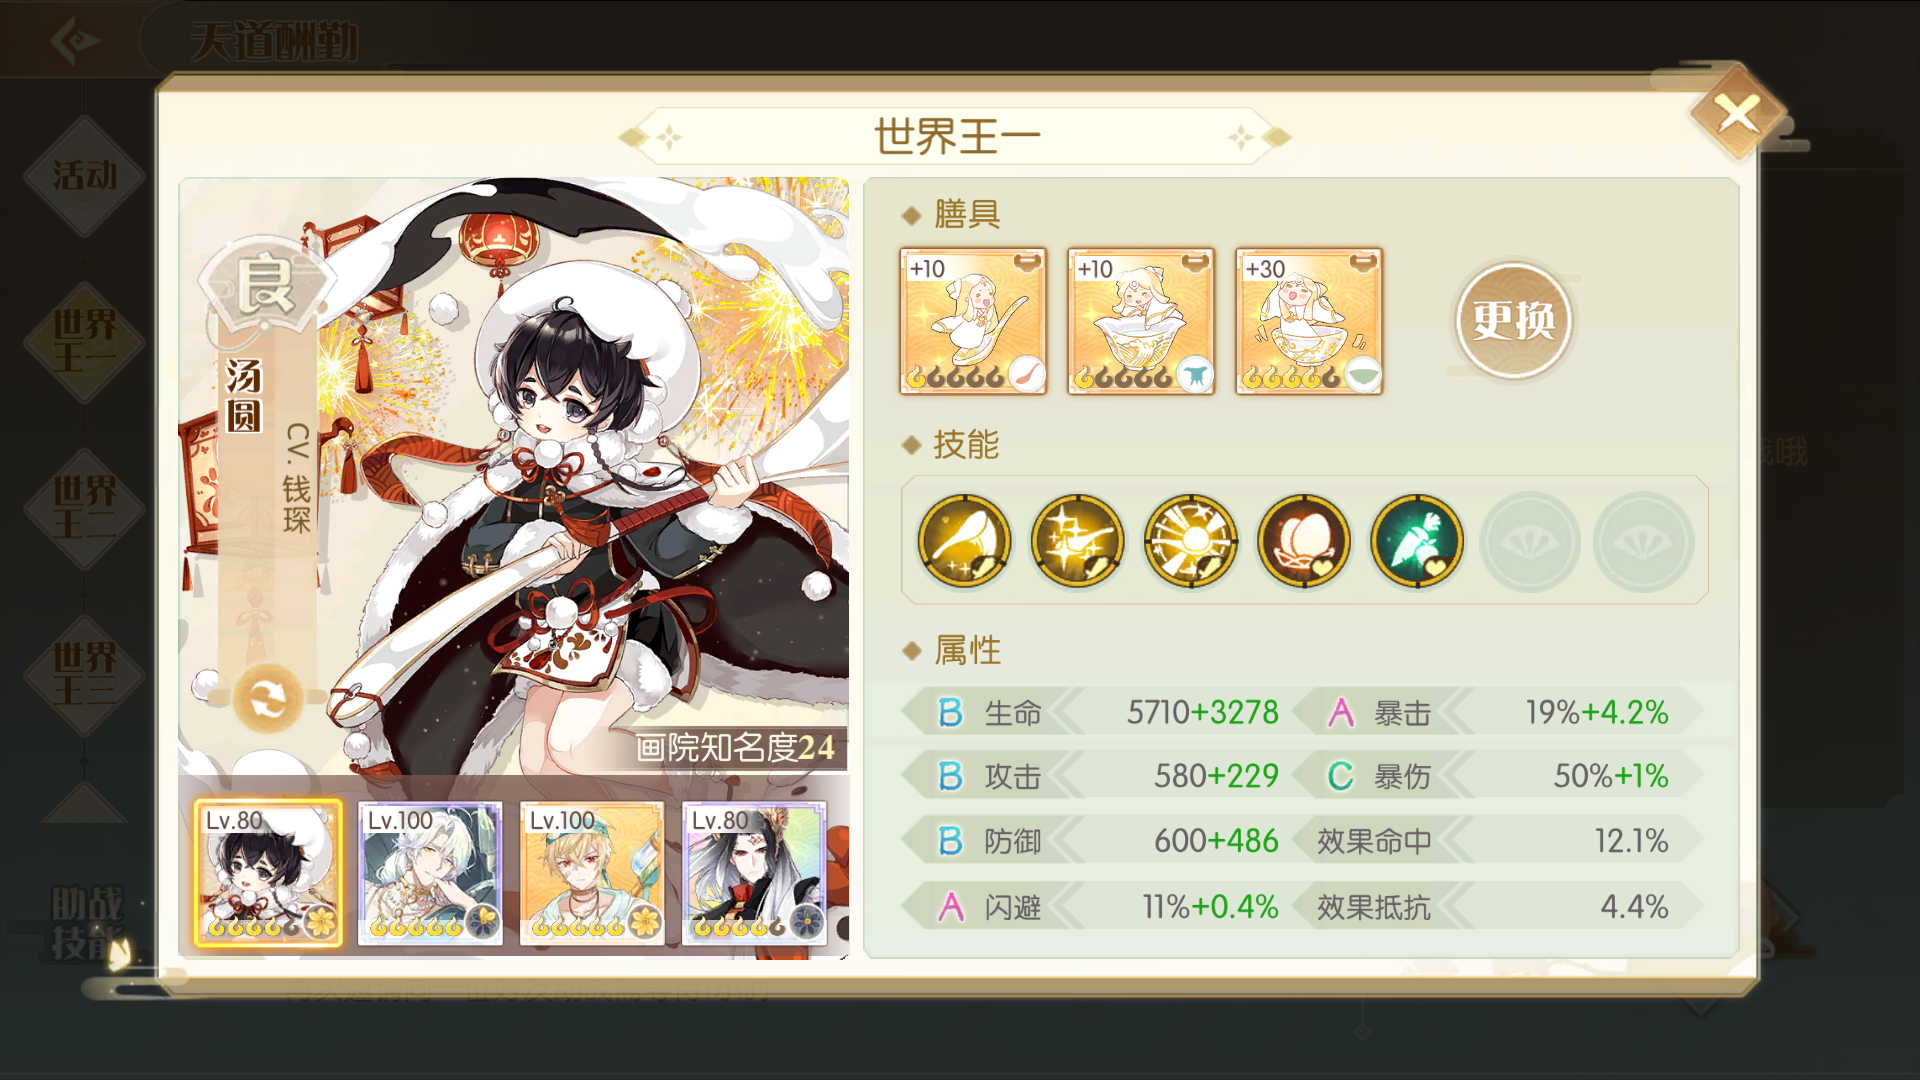Open the feather wing skill icon
Image resolution: width=1920 pixels, height=1080 pixels.
click(x=964, y=541)
